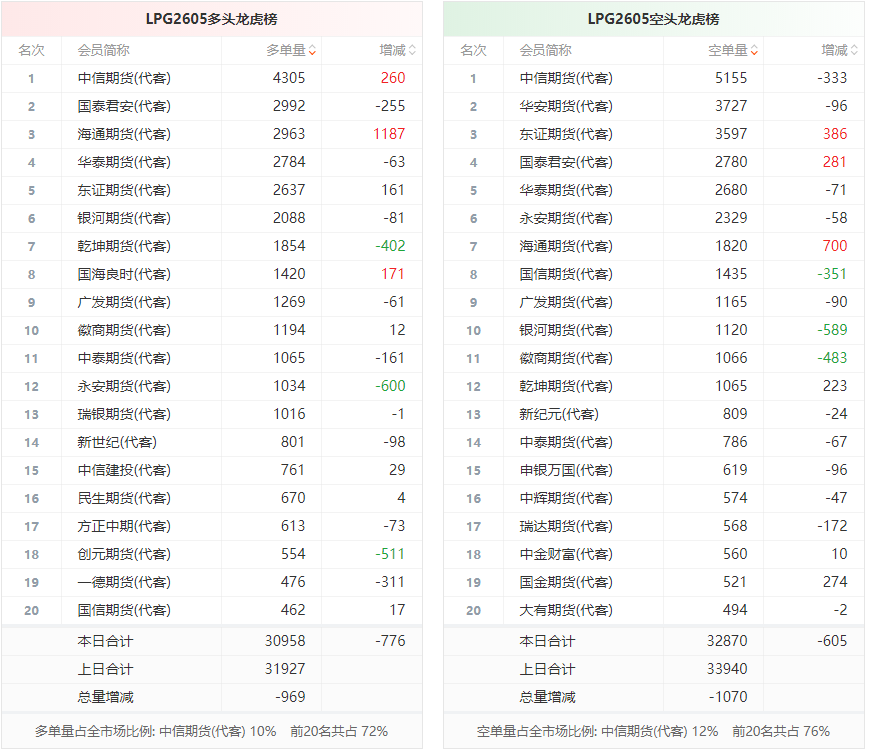Sort long table by 增减 arrows
The width and height of the screenshot is (872, 752).
pyautogui.click(x=413, y=51)
